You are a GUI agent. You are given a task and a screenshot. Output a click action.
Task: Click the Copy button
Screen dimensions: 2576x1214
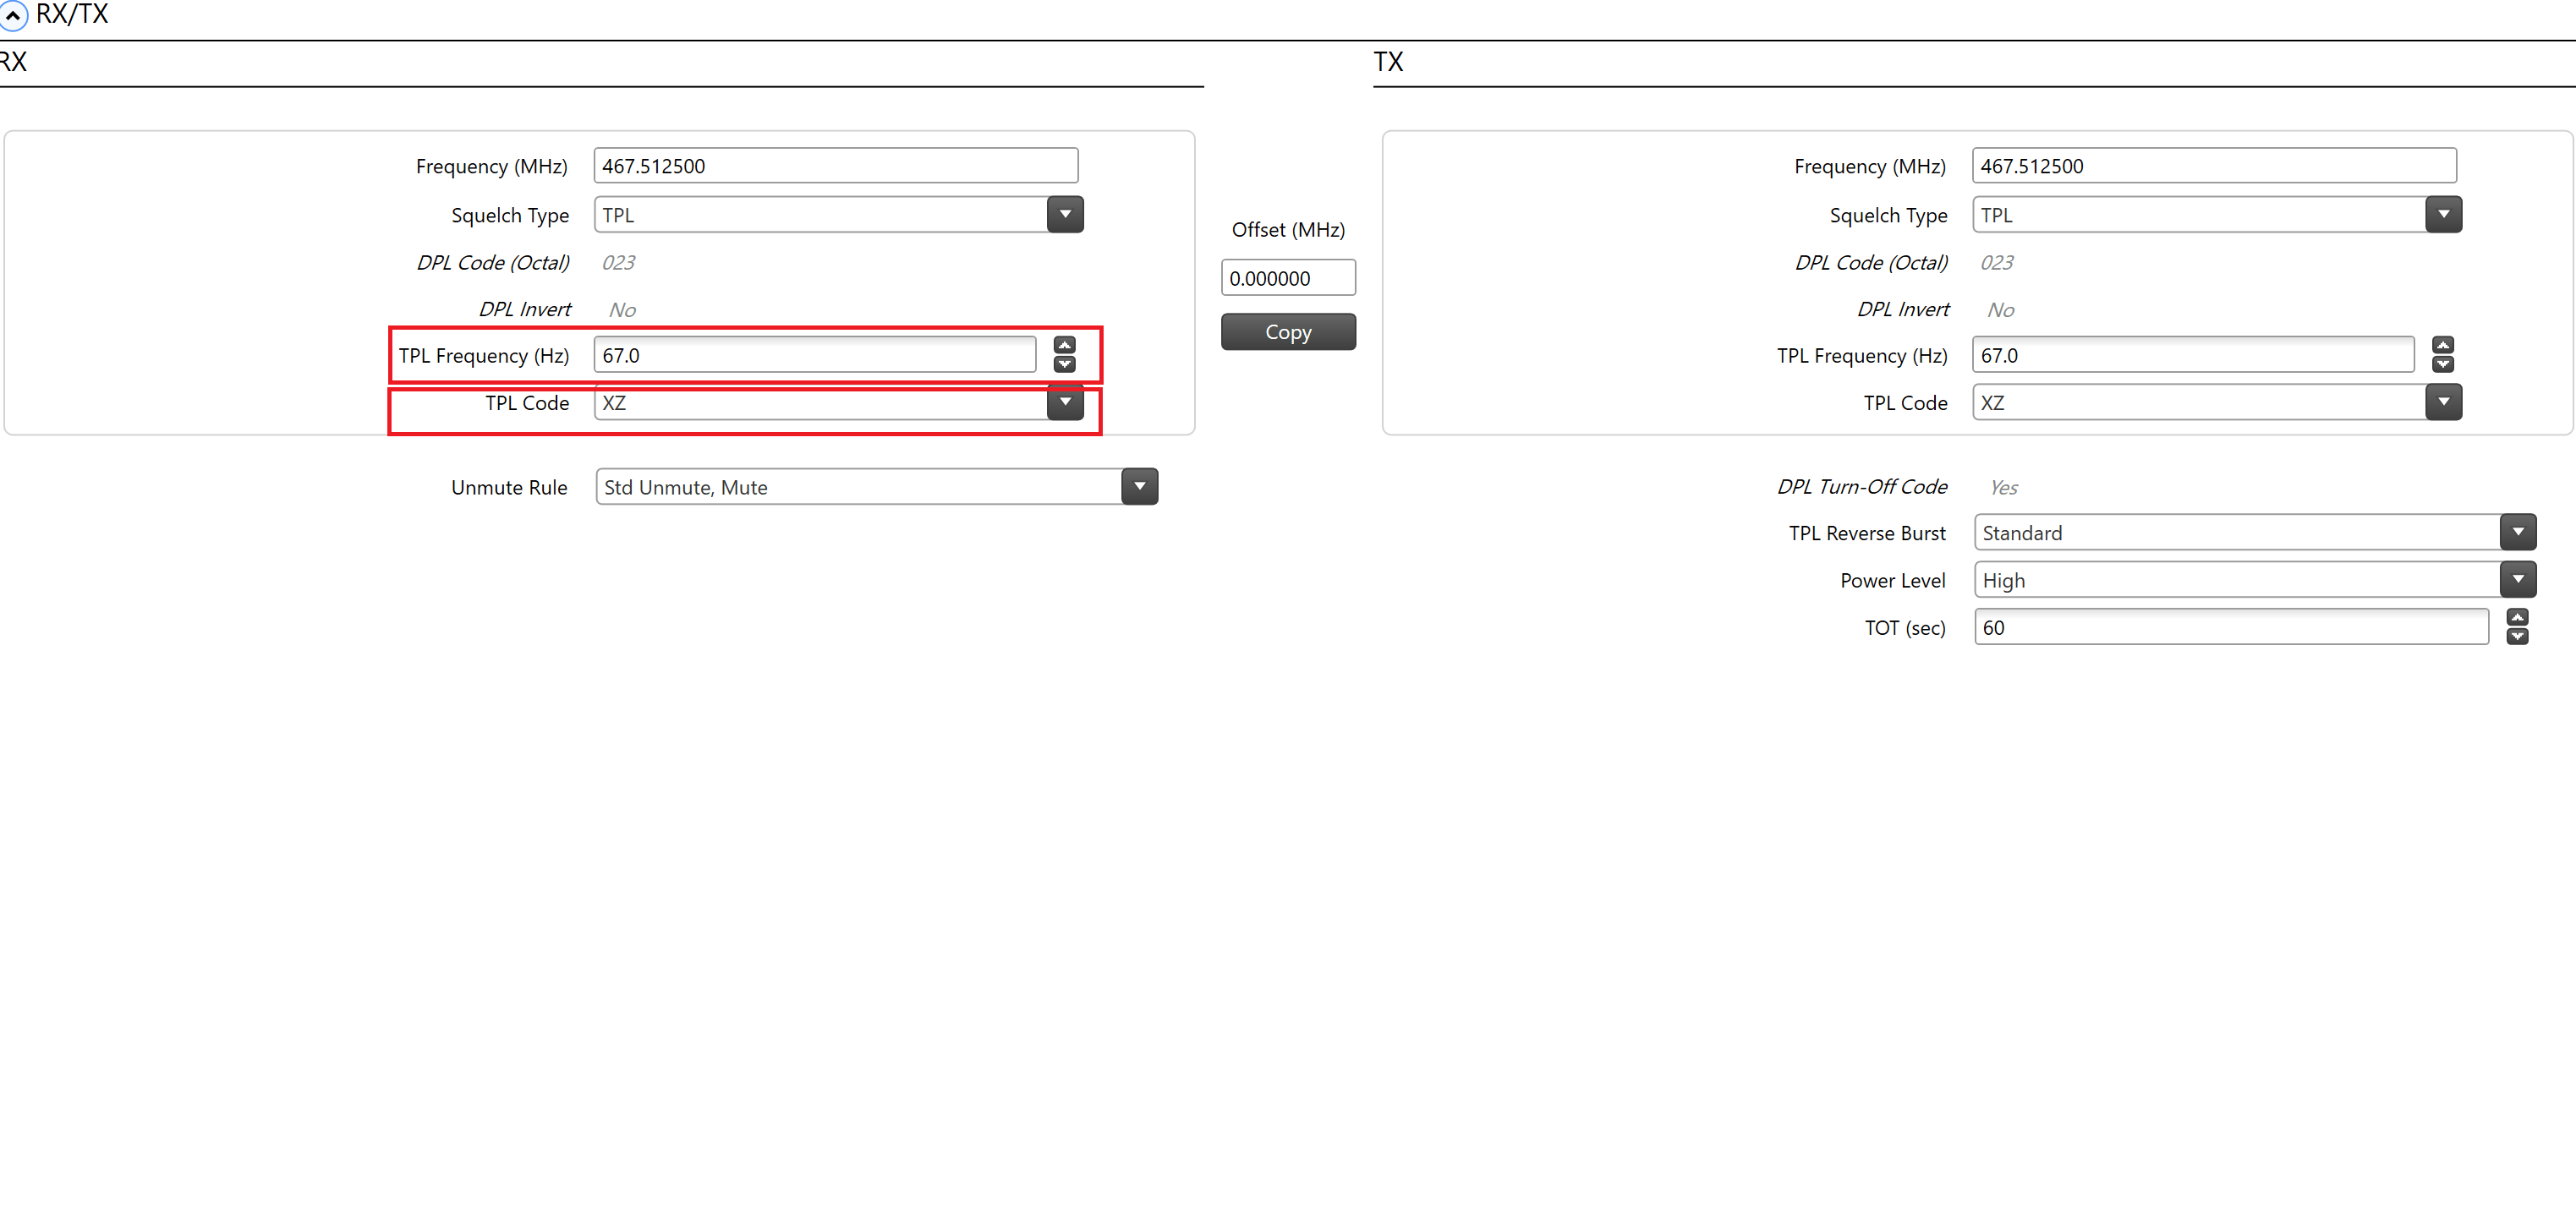tap(1288, 332)
